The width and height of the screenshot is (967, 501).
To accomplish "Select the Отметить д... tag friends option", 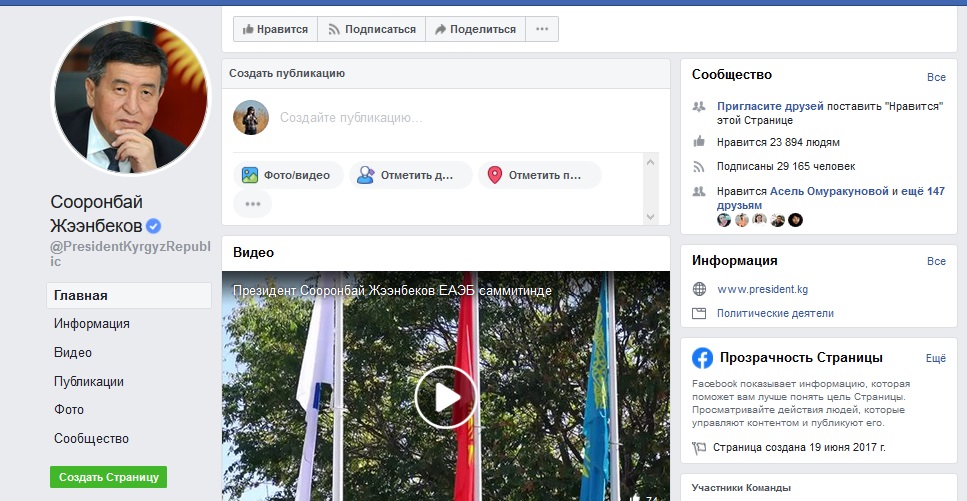I will point(411,175).
